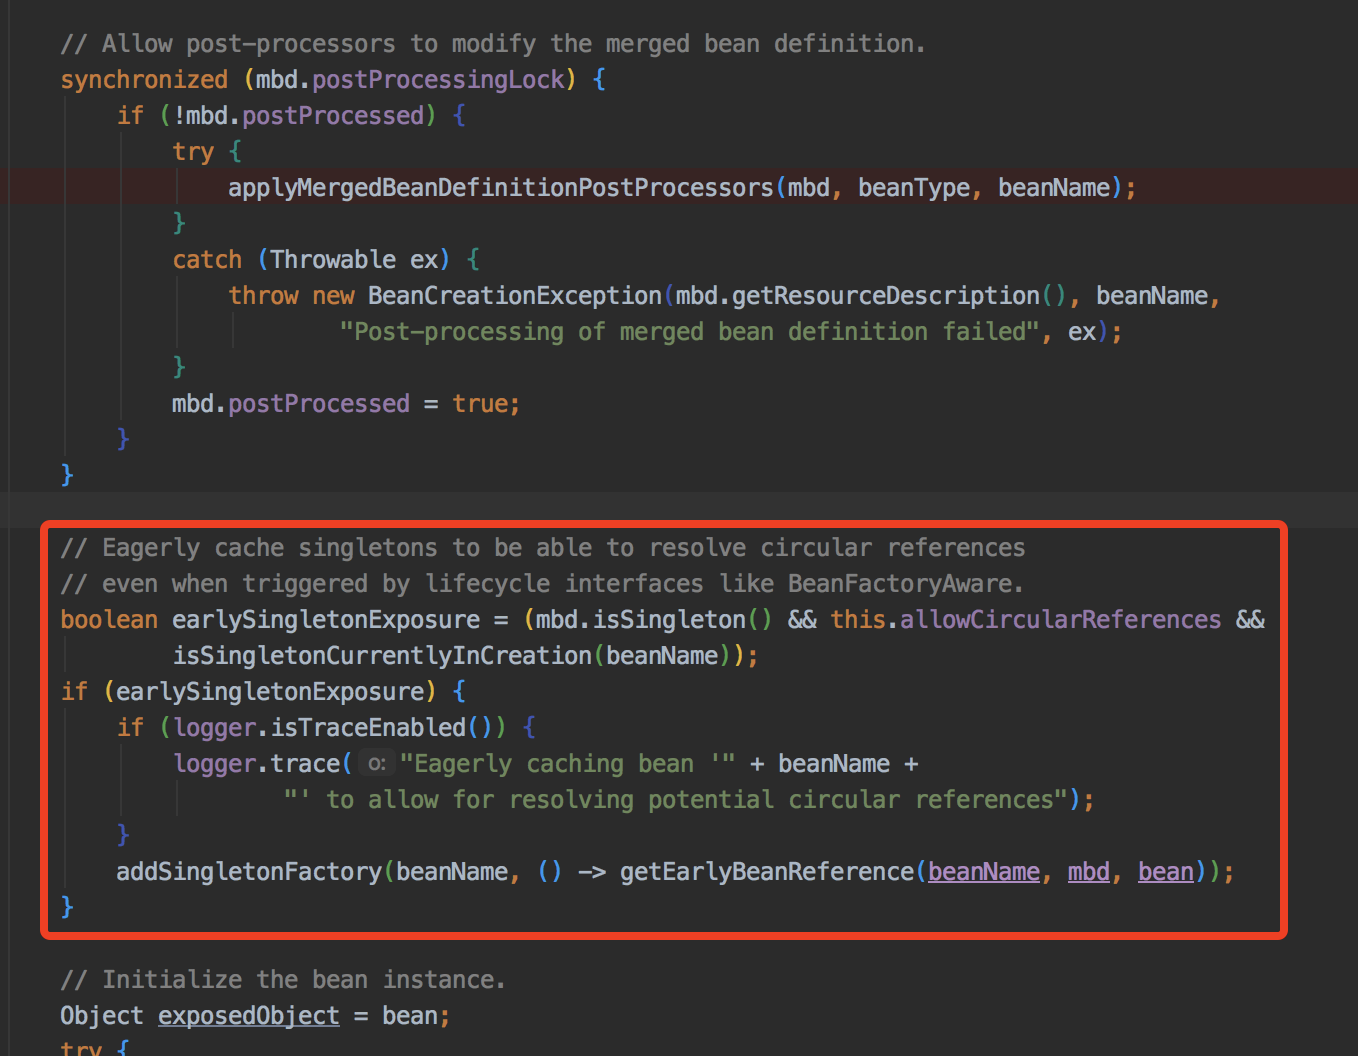Click the 'isSingleton' method call
The image size is (1358, 1056).
click(670, 620)
